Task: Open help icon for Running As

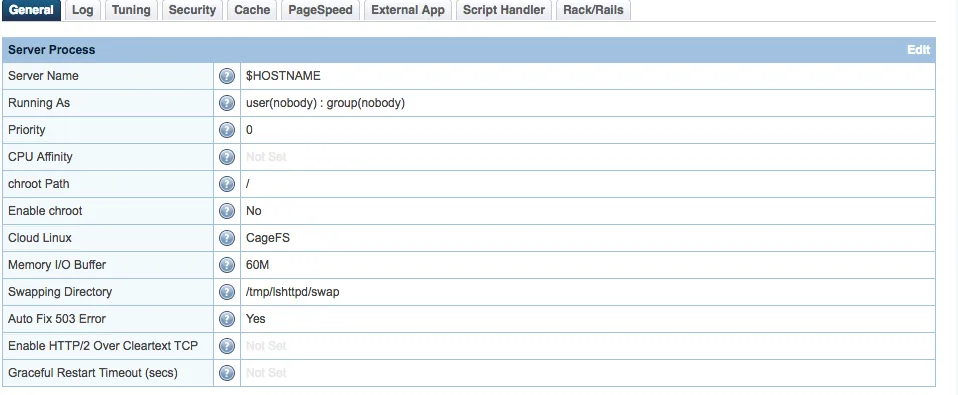Action: tap(227, 103)
